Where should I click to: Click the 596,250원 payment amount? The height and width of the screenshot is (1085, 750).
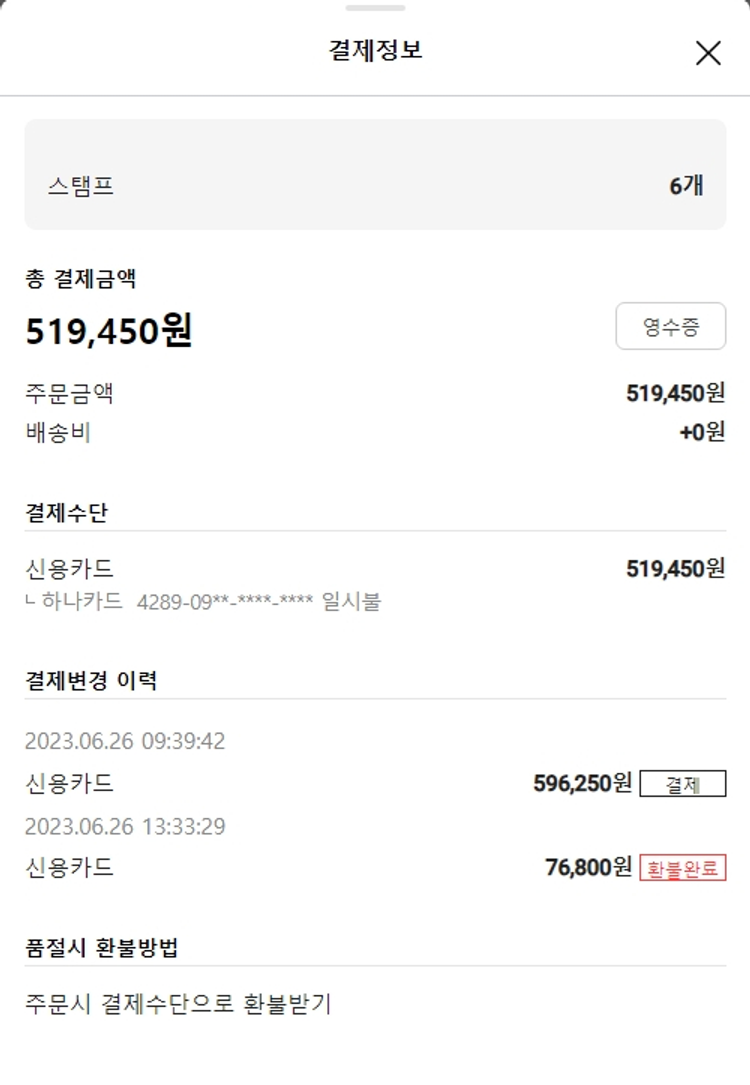(x=582, y=783)
